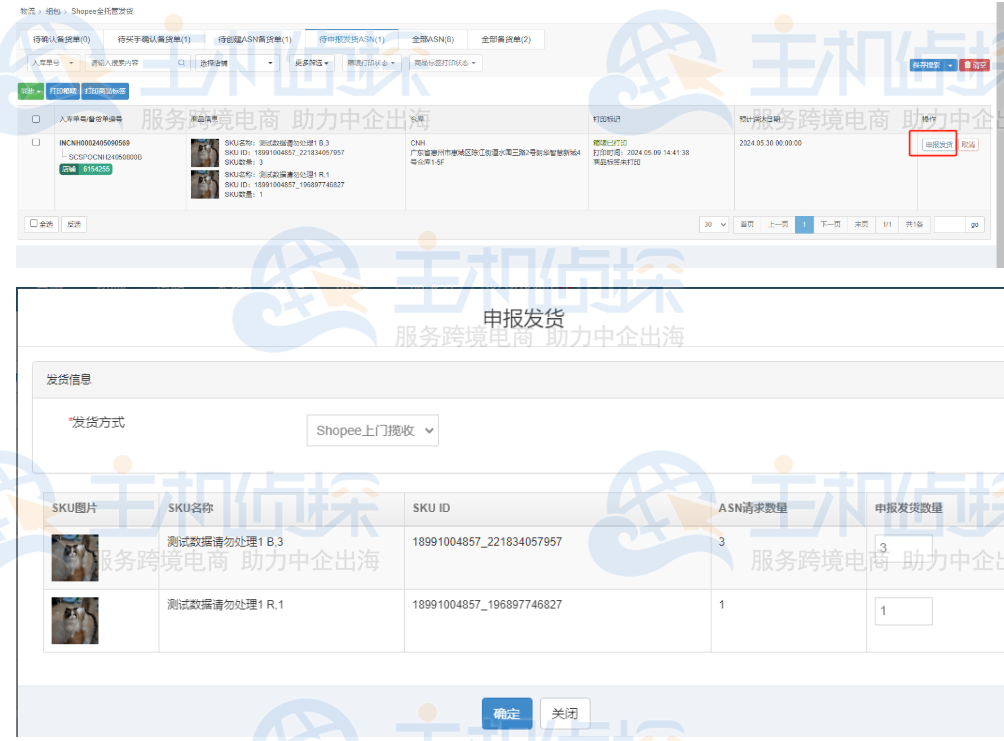Image resolution: width=1004 pixels, height=741 pixels.
Task: Open the 箱唛打印状态 dropdown
Action: point(371,63)
